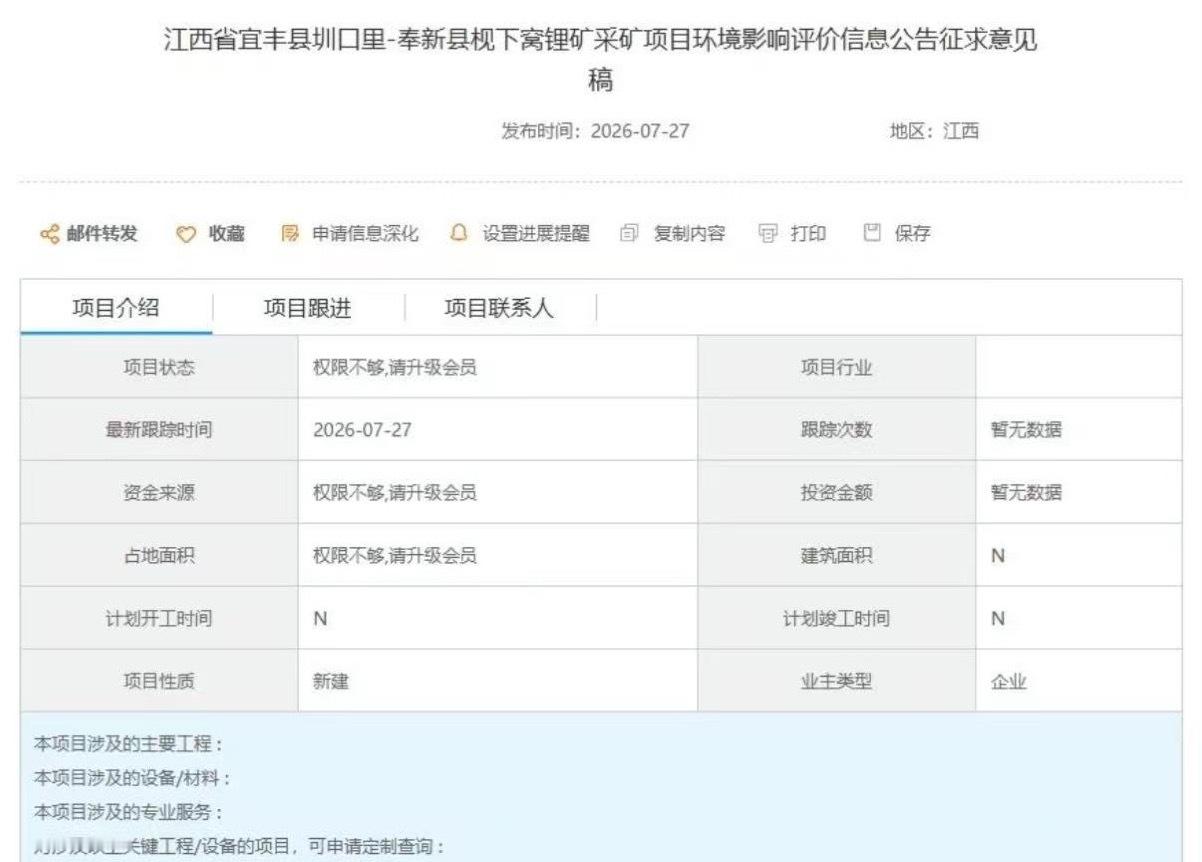
Task: Click the 发布时间 2026-07-27 text
Action: (x=595, y=131)
